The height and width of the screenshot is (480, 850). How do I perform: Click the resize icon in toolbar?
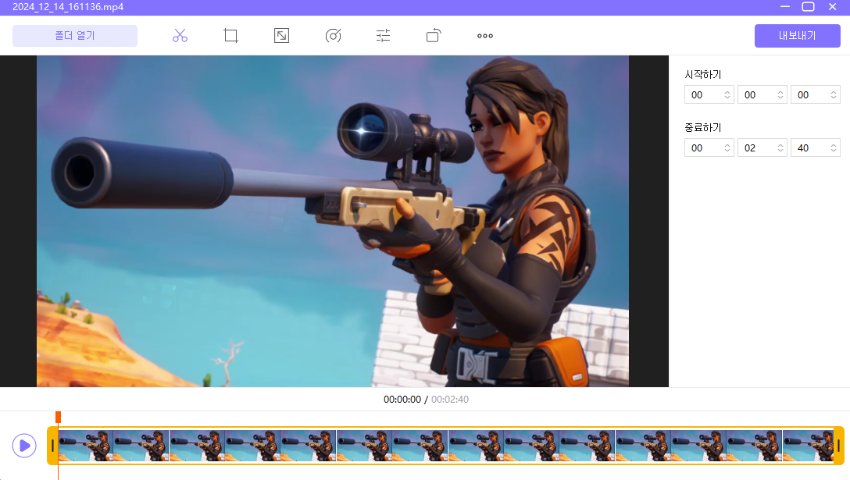click(x=282, y=36)
